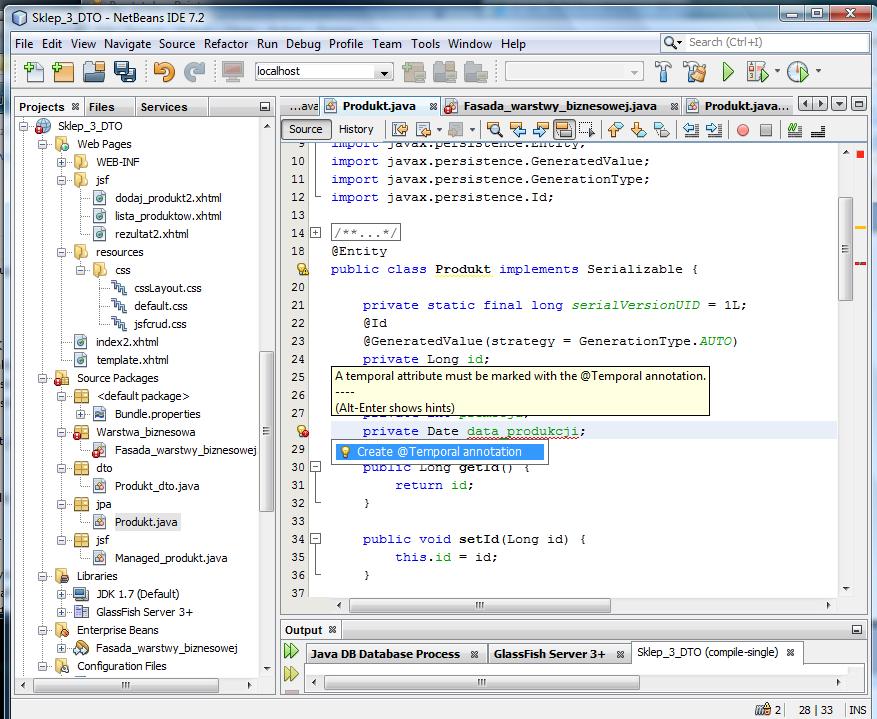Open the Profile Project dropdown arrow
The height and width of the screenshot is (719, 877).
[x=818, y=71]
